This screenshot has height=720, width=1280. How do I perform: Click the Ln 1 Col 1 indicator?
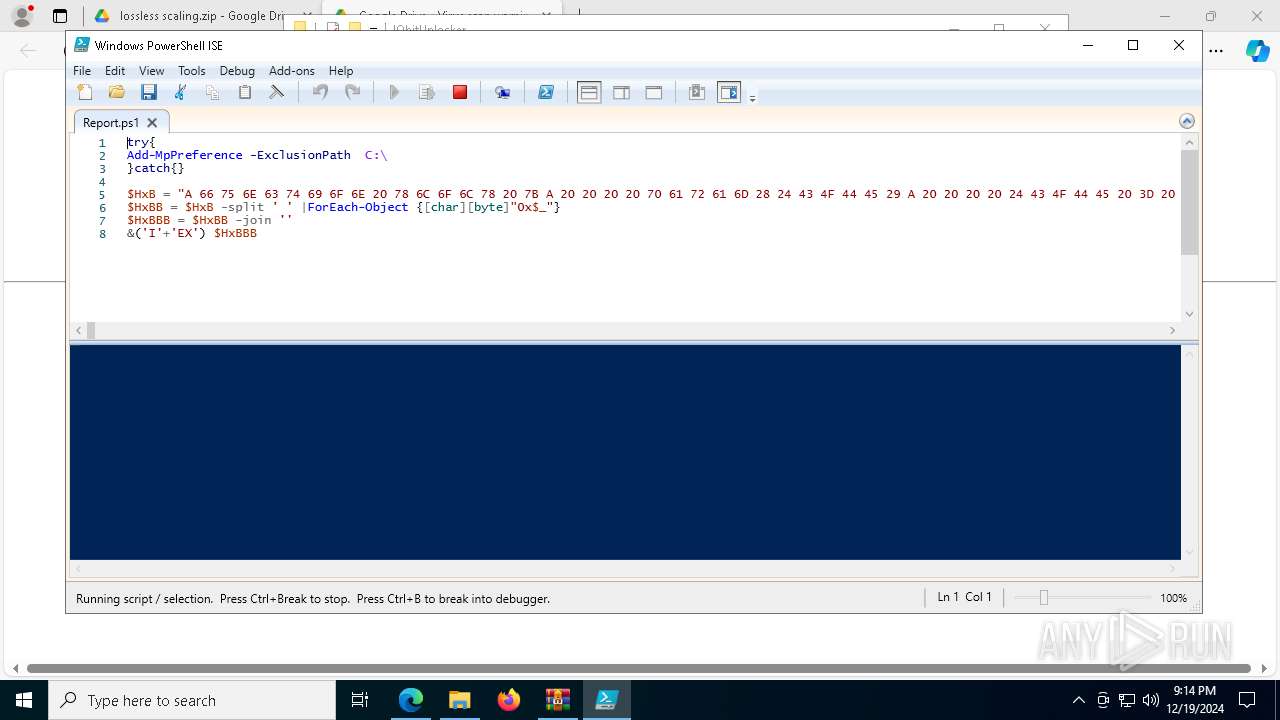964,597
